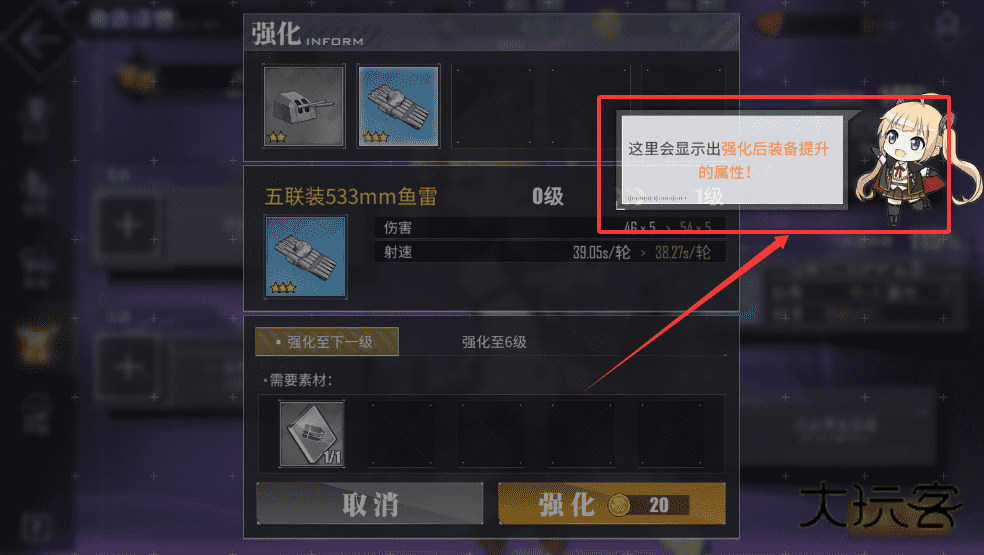Select the twin gun turret equipment icon
984x555 pixels.
pos(304,106)
